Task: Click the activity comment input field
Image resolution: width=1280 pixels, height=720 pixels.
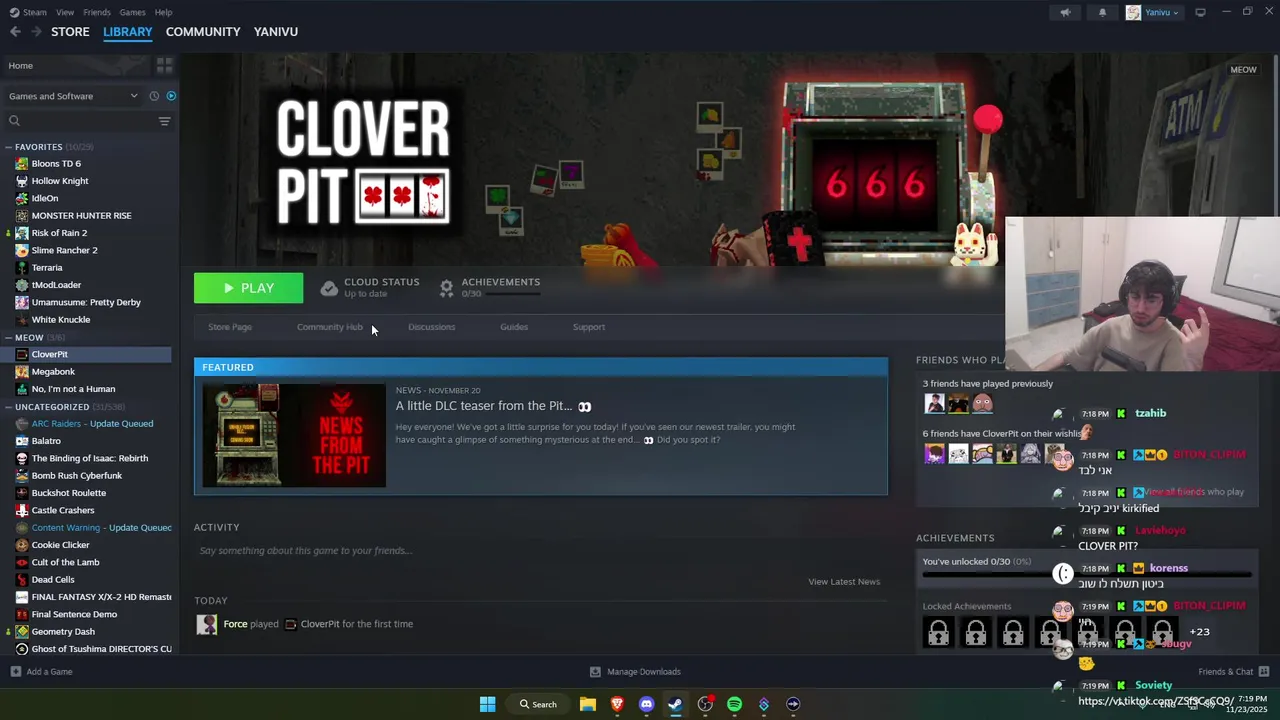Action: tap(540, 551)
